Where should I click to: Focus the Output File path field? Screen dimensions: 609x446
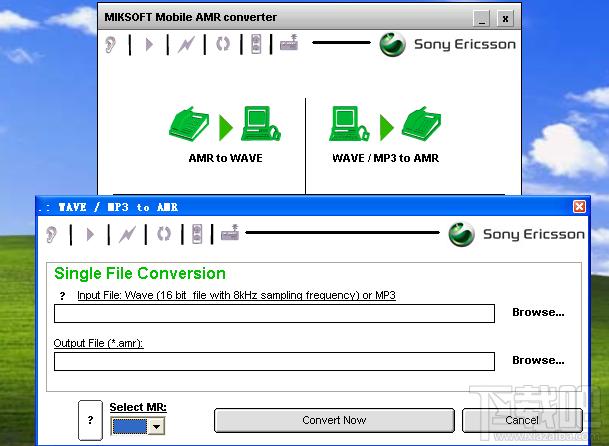pos(274,362)
